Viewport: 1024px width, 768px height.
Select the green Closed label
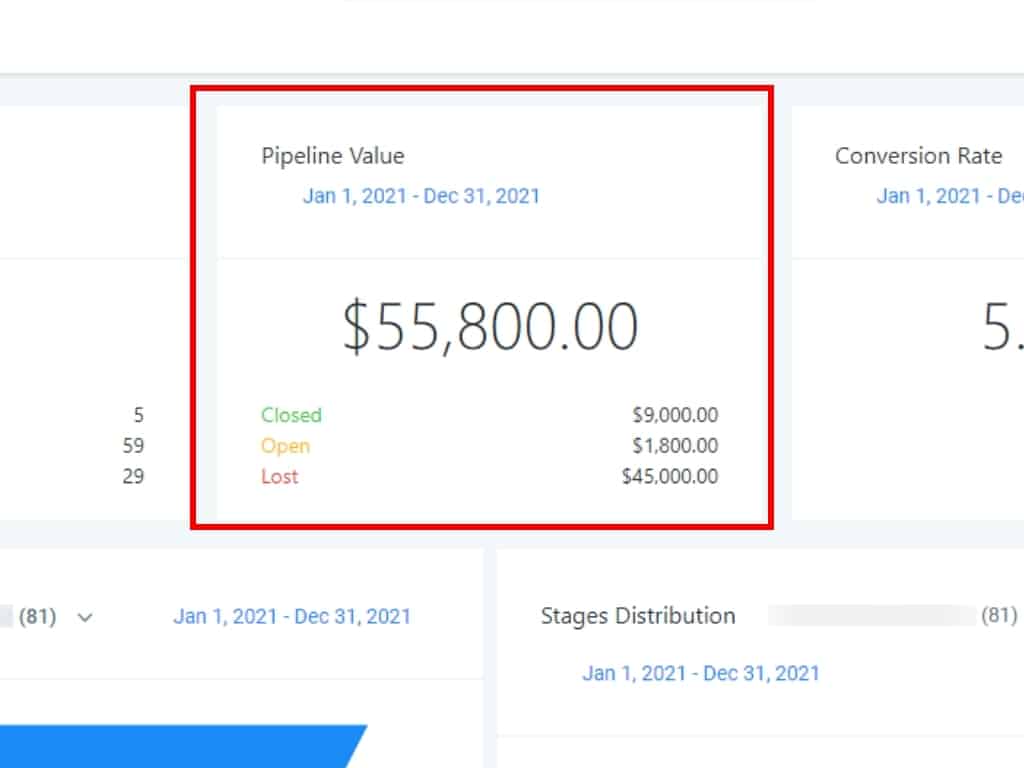(291, 415)
